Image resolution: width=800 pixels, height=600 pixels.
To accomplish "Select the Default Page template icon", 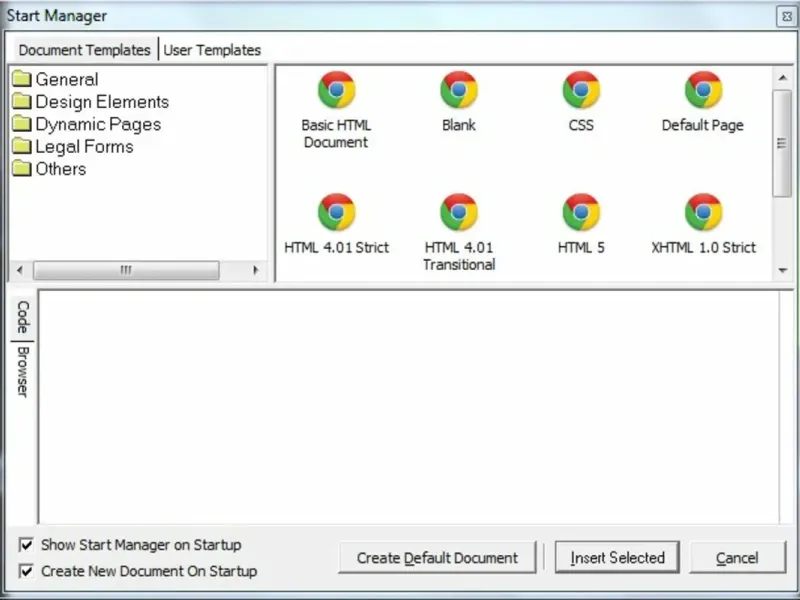I will point(703,90).
